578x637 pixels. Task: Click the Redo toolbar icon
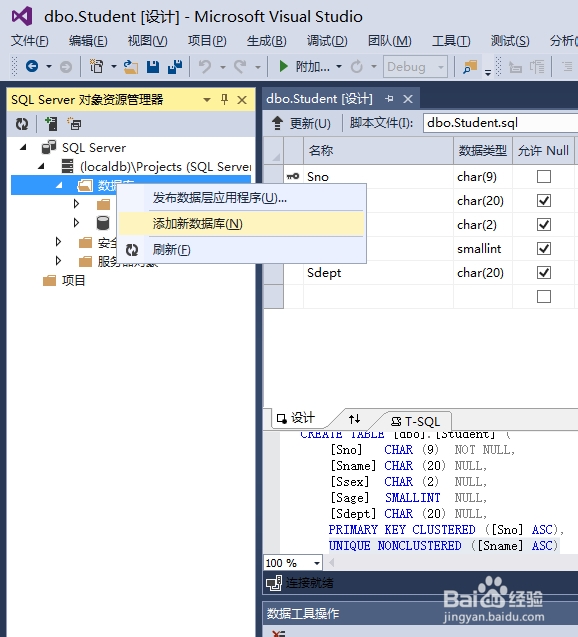coord(240,66)
